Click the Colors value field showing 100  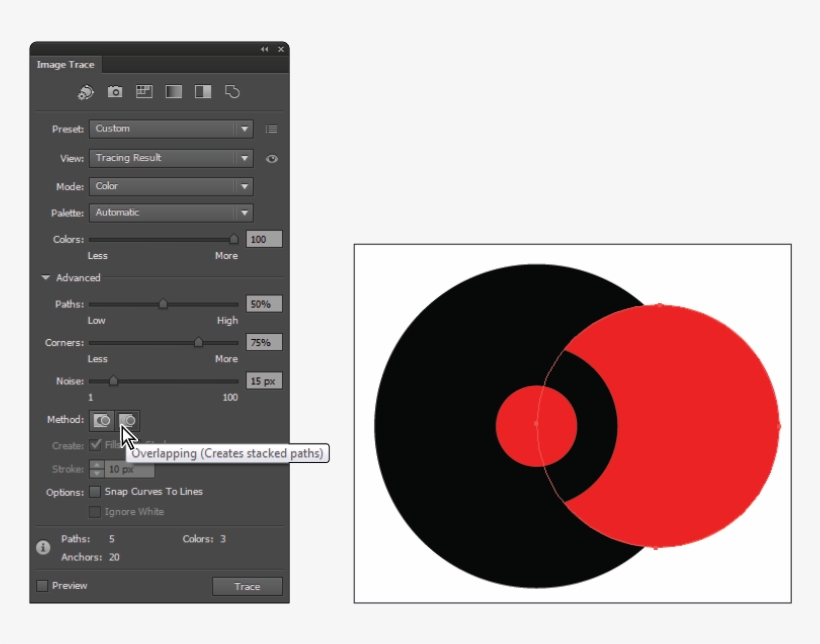pos(265,239)
